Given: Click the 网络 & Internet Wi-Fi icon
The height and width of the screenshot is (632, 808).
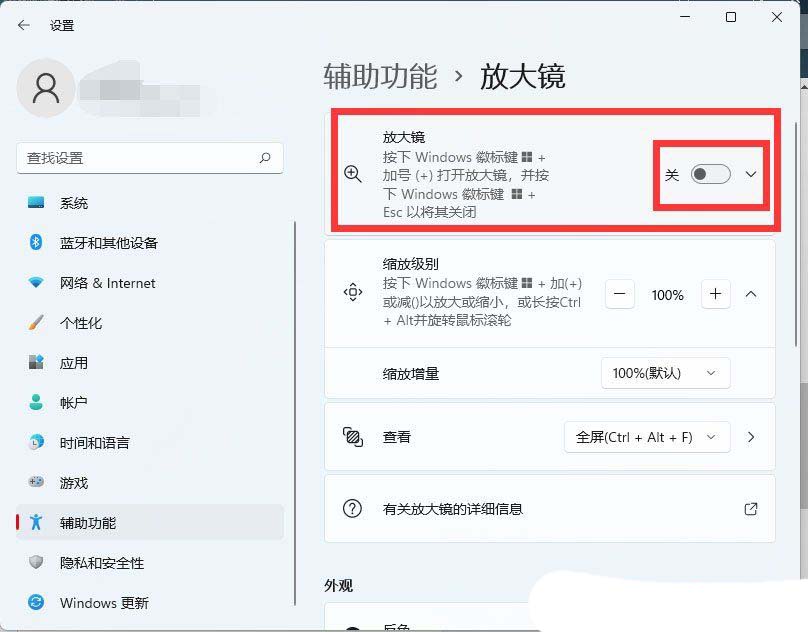Looking at the screenshot, I should click(x=36, y=283).
